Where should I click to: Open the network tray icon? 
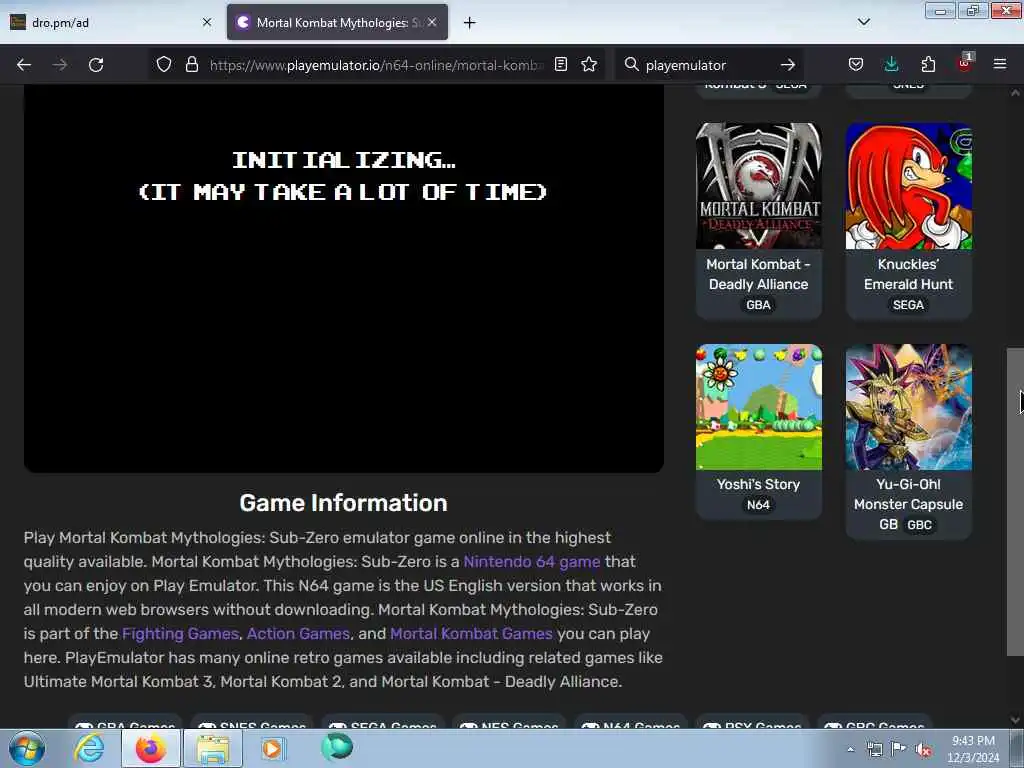coord(874,750)
